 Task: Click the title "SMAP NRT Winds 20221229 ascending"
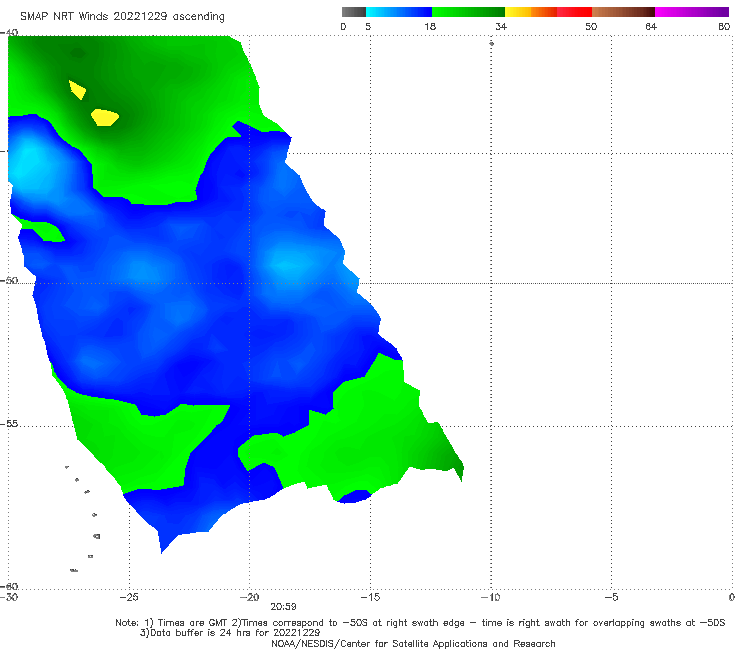tap(122, 16)
